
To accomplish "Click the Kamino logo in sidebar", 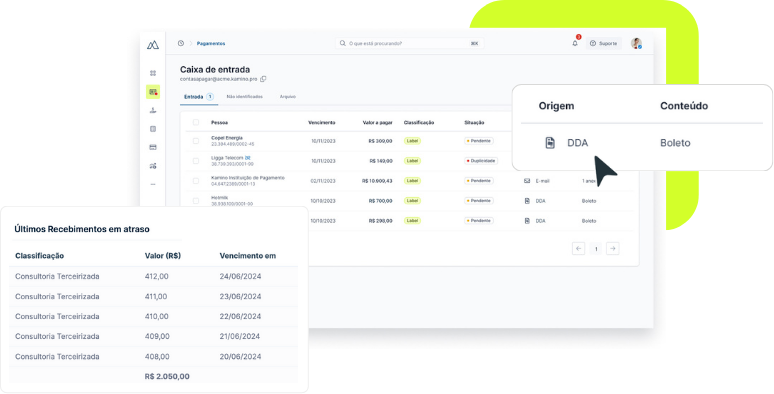I will point(153,44).
